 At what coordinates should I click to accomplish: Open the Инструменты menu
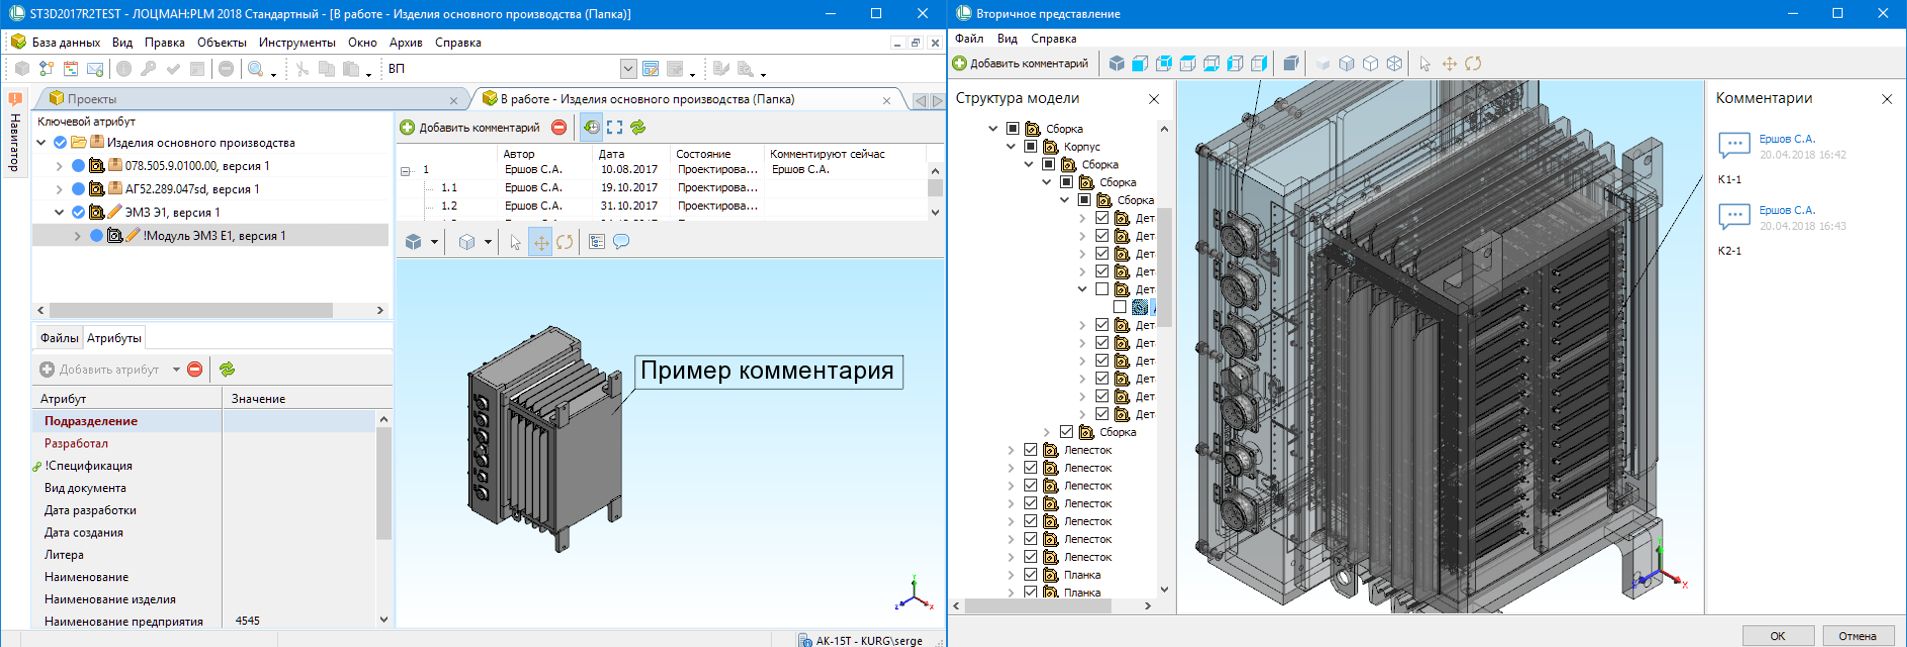297,43
